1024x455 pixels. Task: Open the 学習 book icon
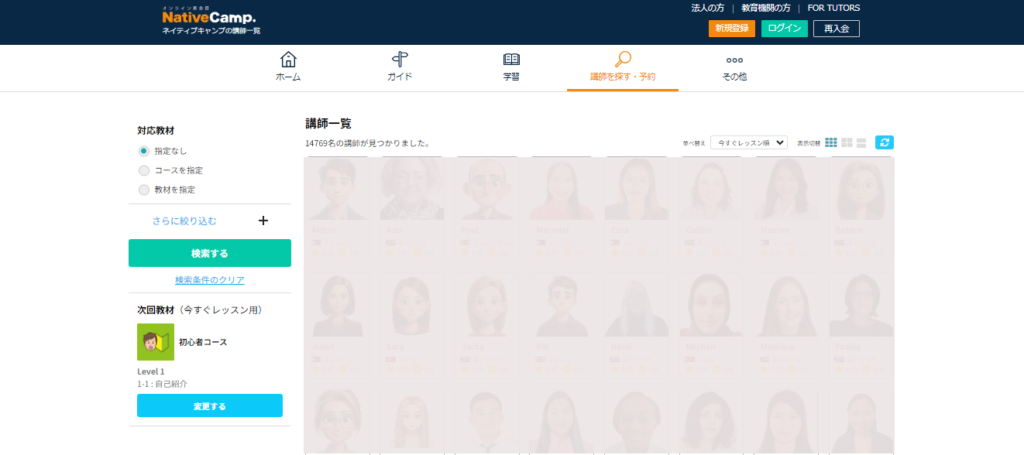(511, 59)
